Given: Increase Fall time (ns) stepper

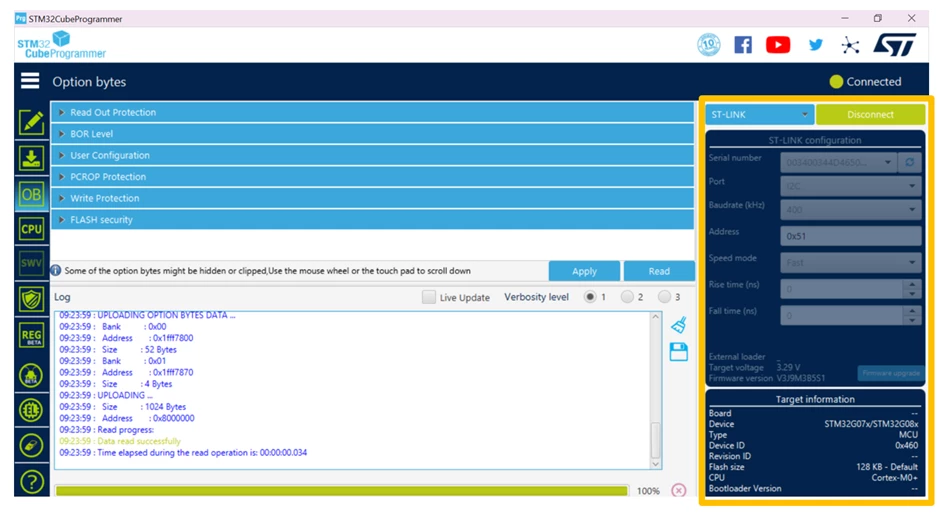Looking at the screenshot, I should (x=912, y=310).
